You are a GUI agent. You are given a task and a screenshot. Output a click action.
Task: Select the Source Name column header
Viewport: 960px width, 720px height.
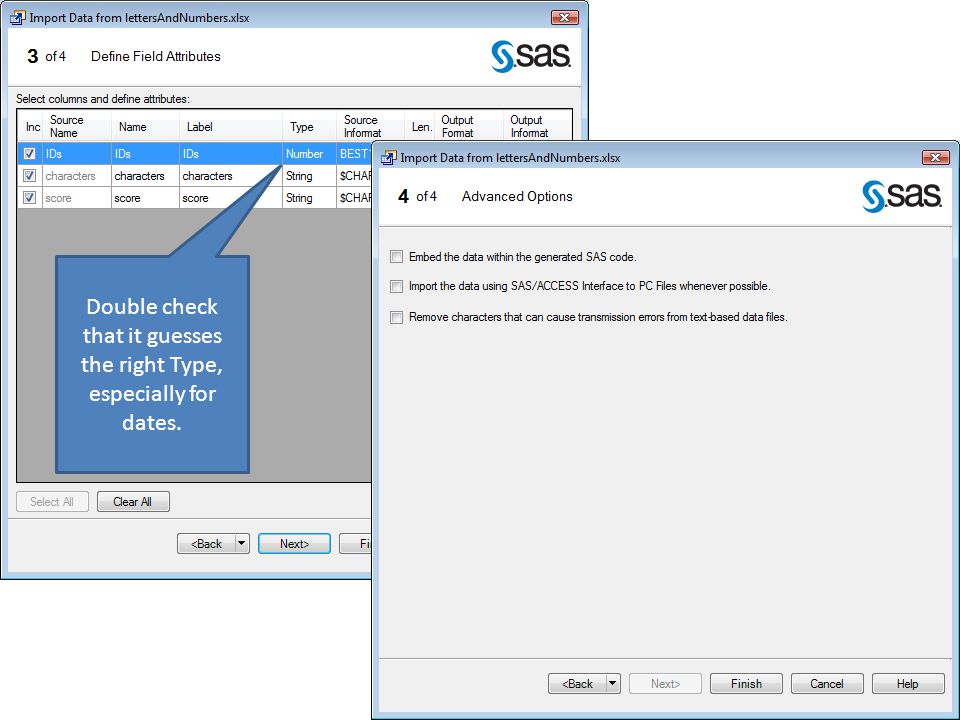[77, 126]
